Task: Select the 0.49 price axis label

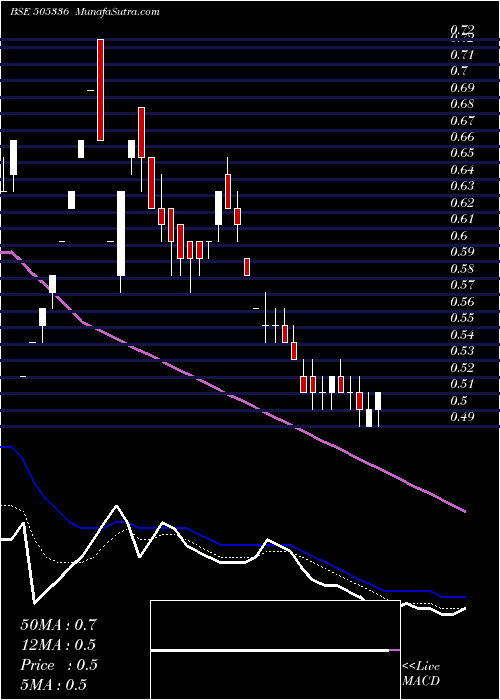Action: click(x=462, y=417)
